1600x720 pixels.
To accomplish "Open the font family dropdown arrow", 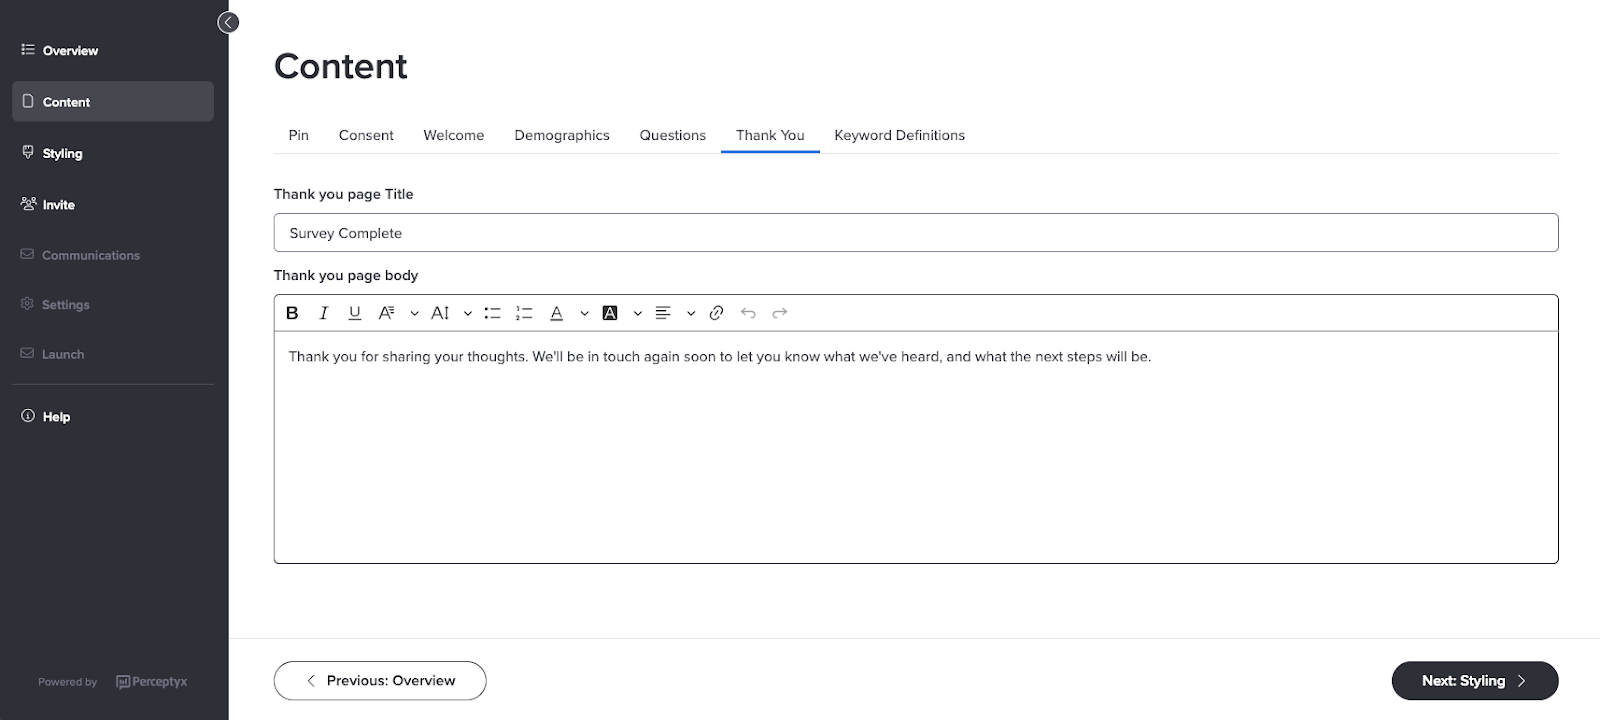I will pyautogui.click(x=414, y=313).
